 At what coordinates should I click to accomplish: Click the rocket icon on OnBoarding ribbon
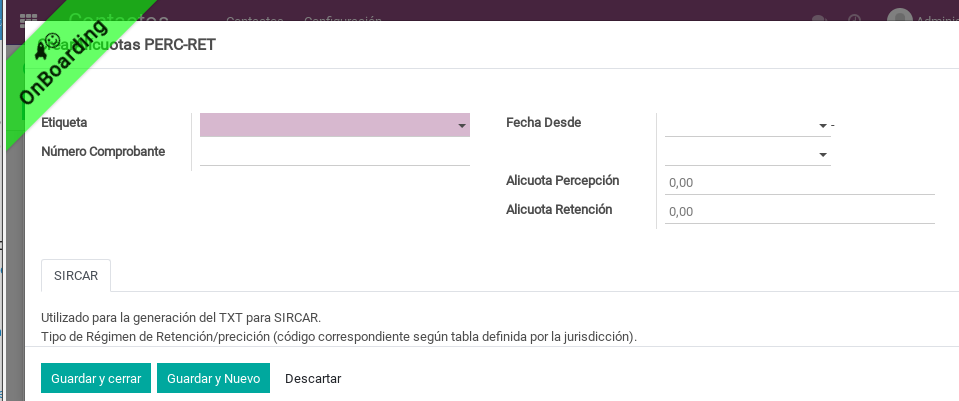[x=41, y=53]
